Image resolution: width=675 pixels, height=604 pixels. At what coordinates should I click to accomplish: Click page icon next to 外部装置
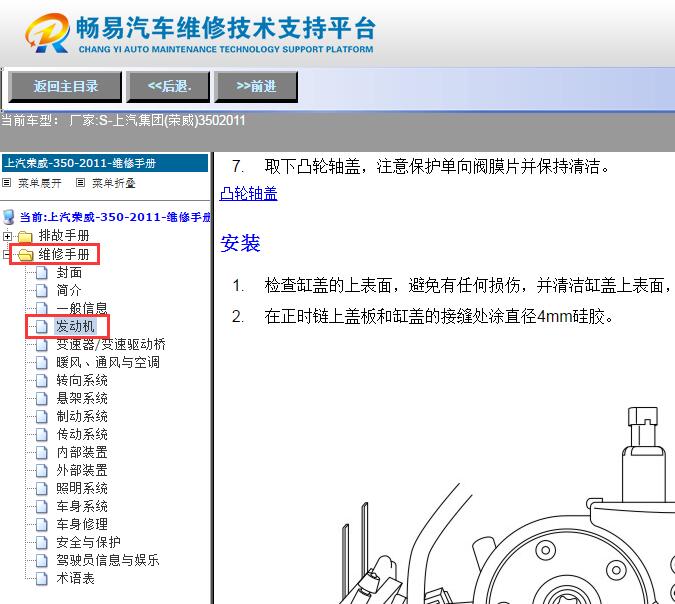coord(42,471)
